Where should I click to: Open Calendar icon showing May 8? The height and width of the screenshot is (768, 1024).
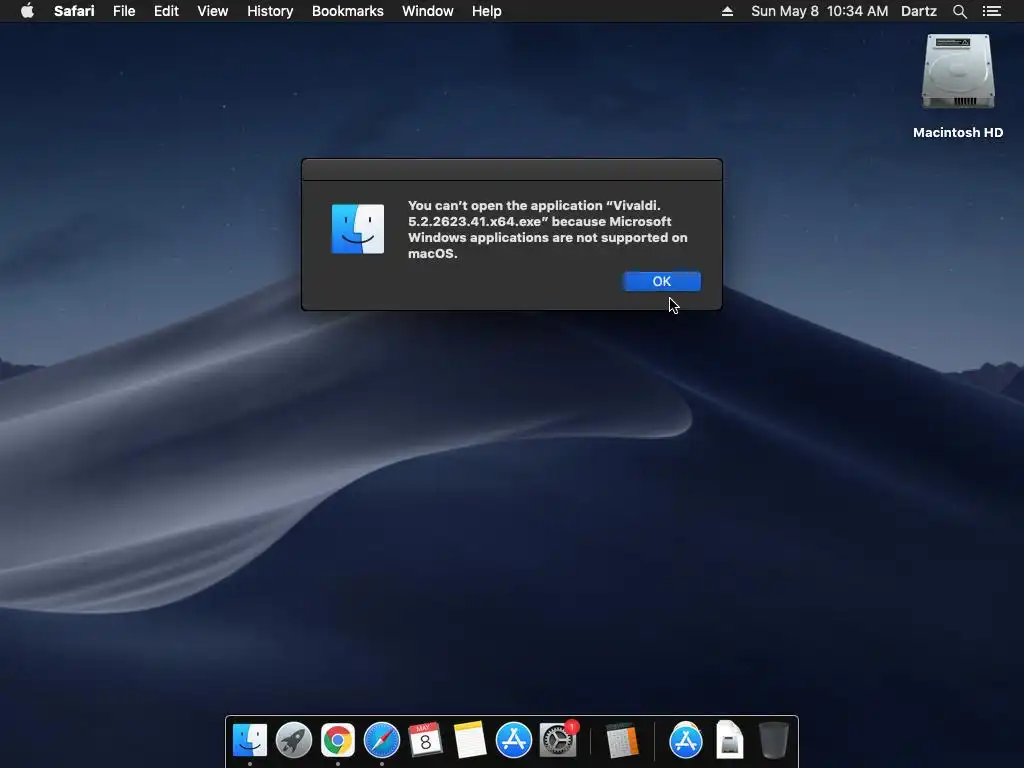coord(425,741)
